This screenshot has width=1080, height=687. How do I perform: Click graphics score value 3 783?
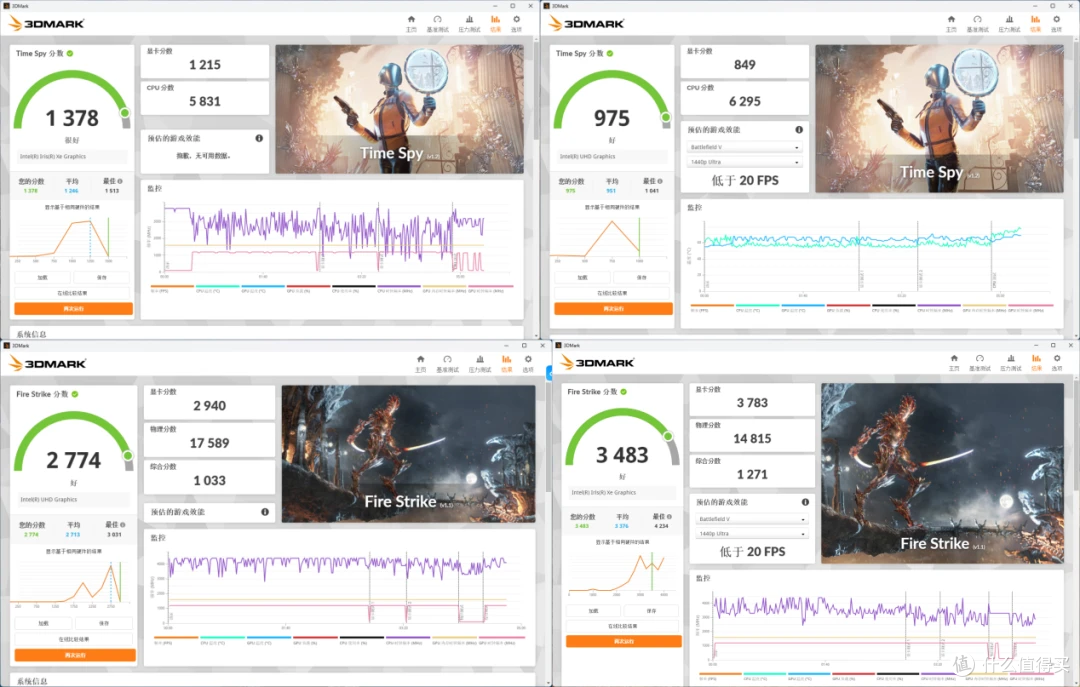coord(752,402)
